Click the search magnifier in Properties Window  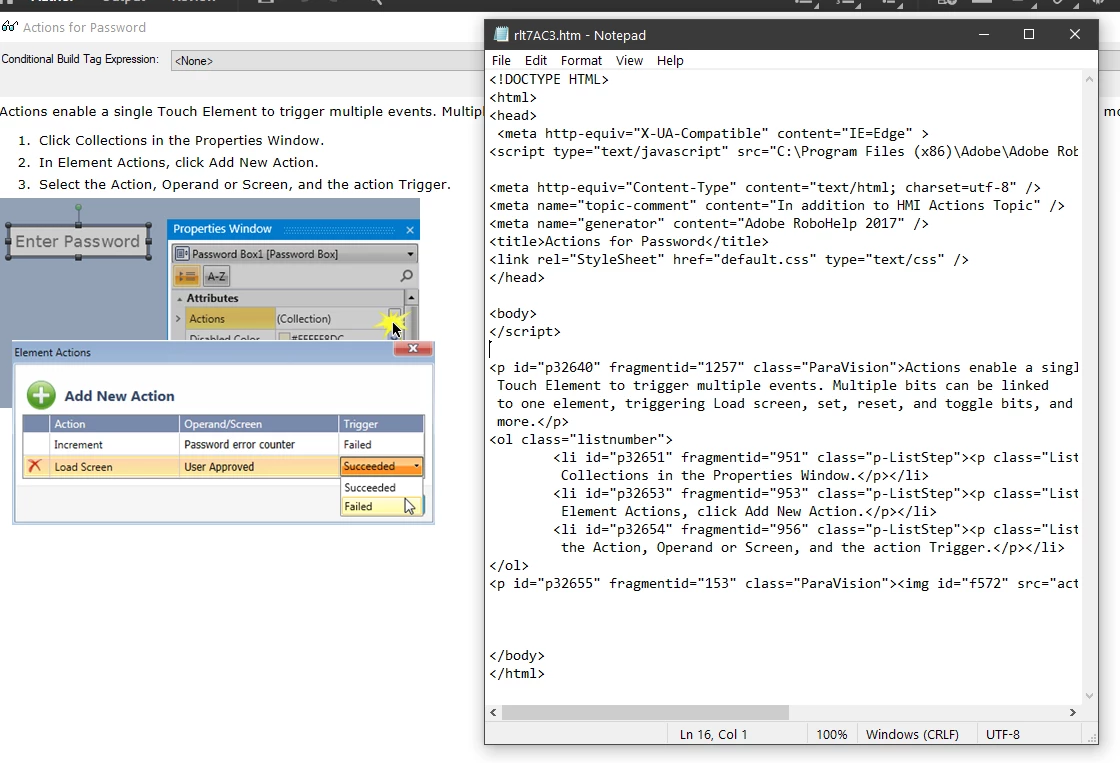click(406, 276)
